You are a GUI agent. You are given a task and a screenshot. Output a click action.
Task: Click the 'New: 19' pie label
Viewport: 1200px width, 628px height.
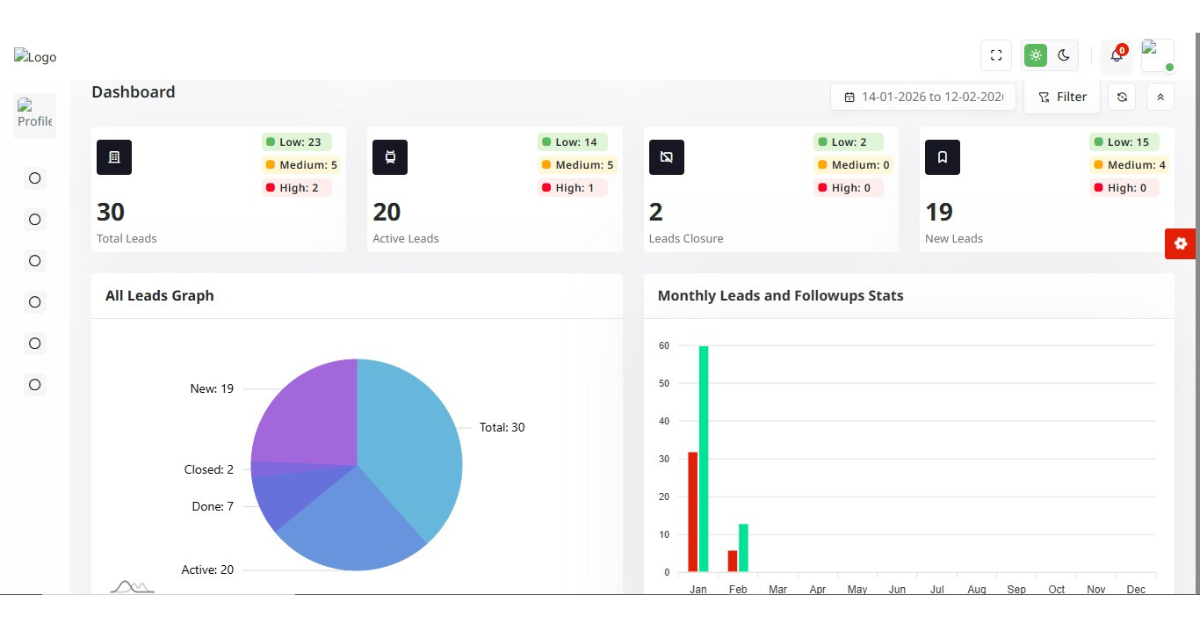pos(212,389)
